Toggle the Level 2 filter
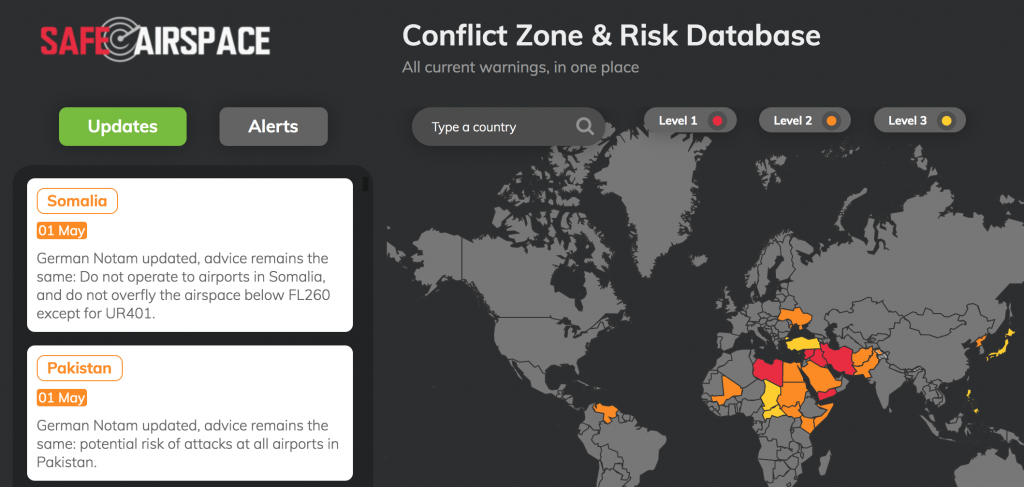 [x=802, y=121]
